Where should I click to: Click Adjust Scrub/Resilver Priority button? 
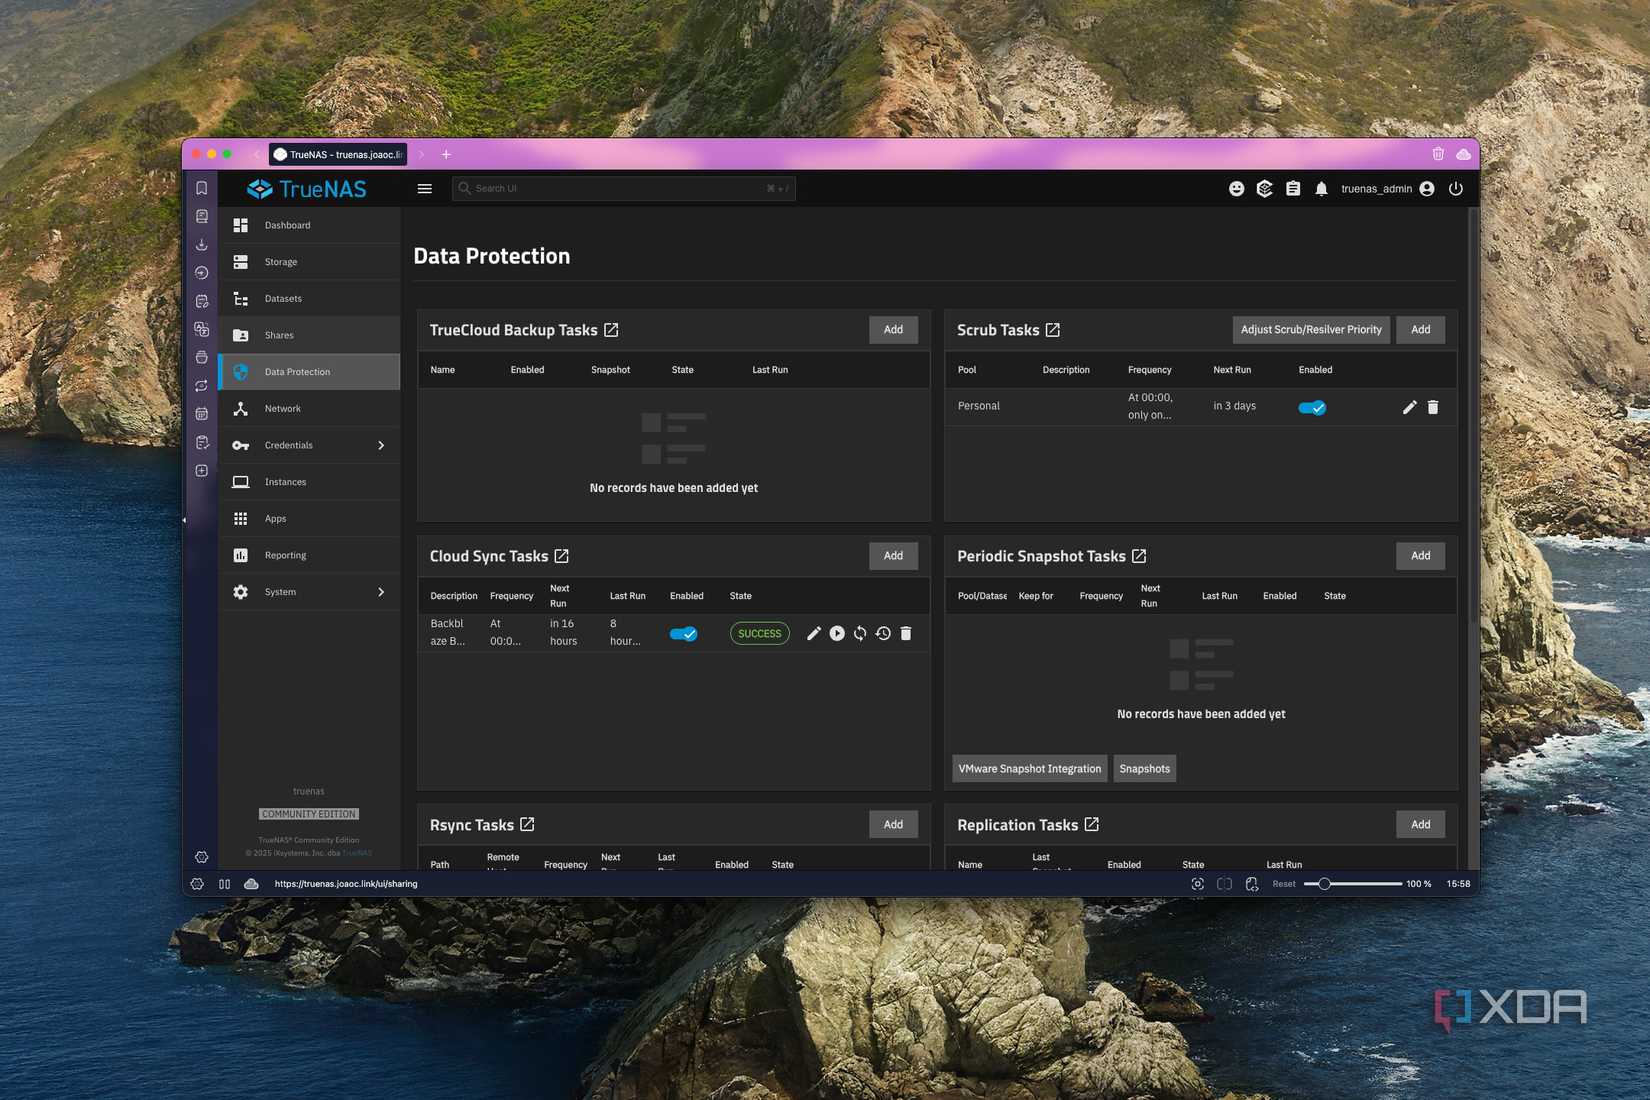click(1311, 330)
